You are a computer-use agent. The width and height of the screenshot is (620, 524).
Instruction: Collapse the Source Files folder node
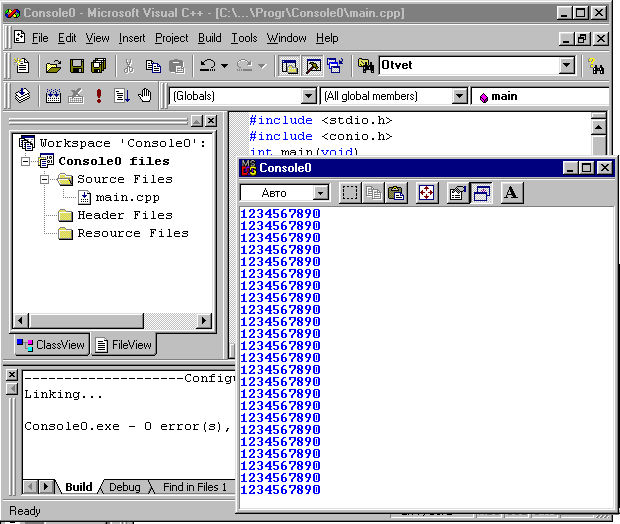[44, 179]
